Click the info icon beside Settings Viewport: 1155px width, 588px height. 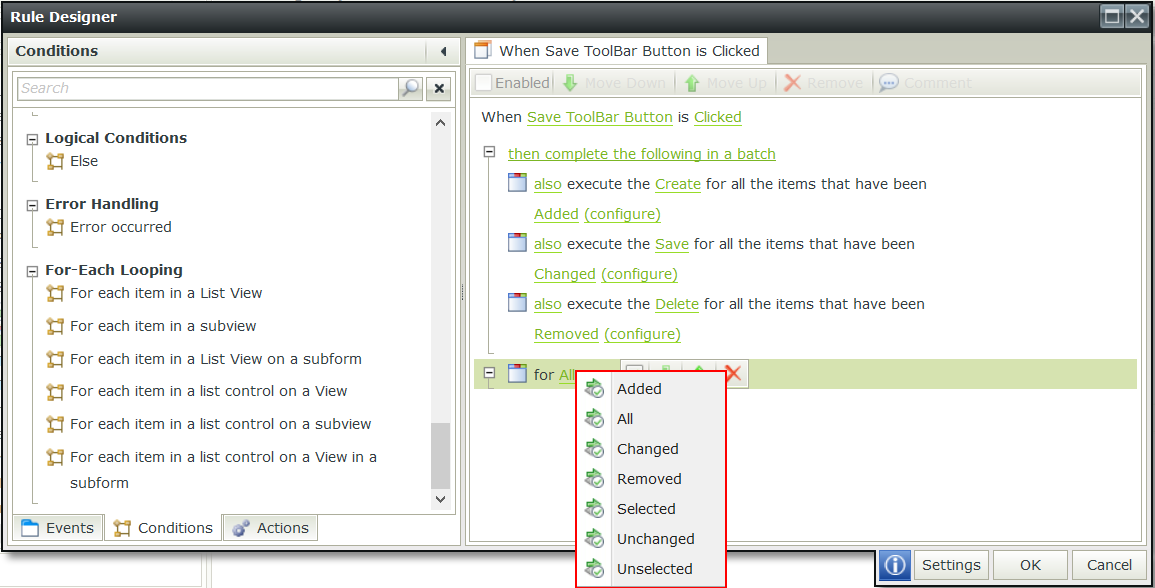click(x=894, y=565)
